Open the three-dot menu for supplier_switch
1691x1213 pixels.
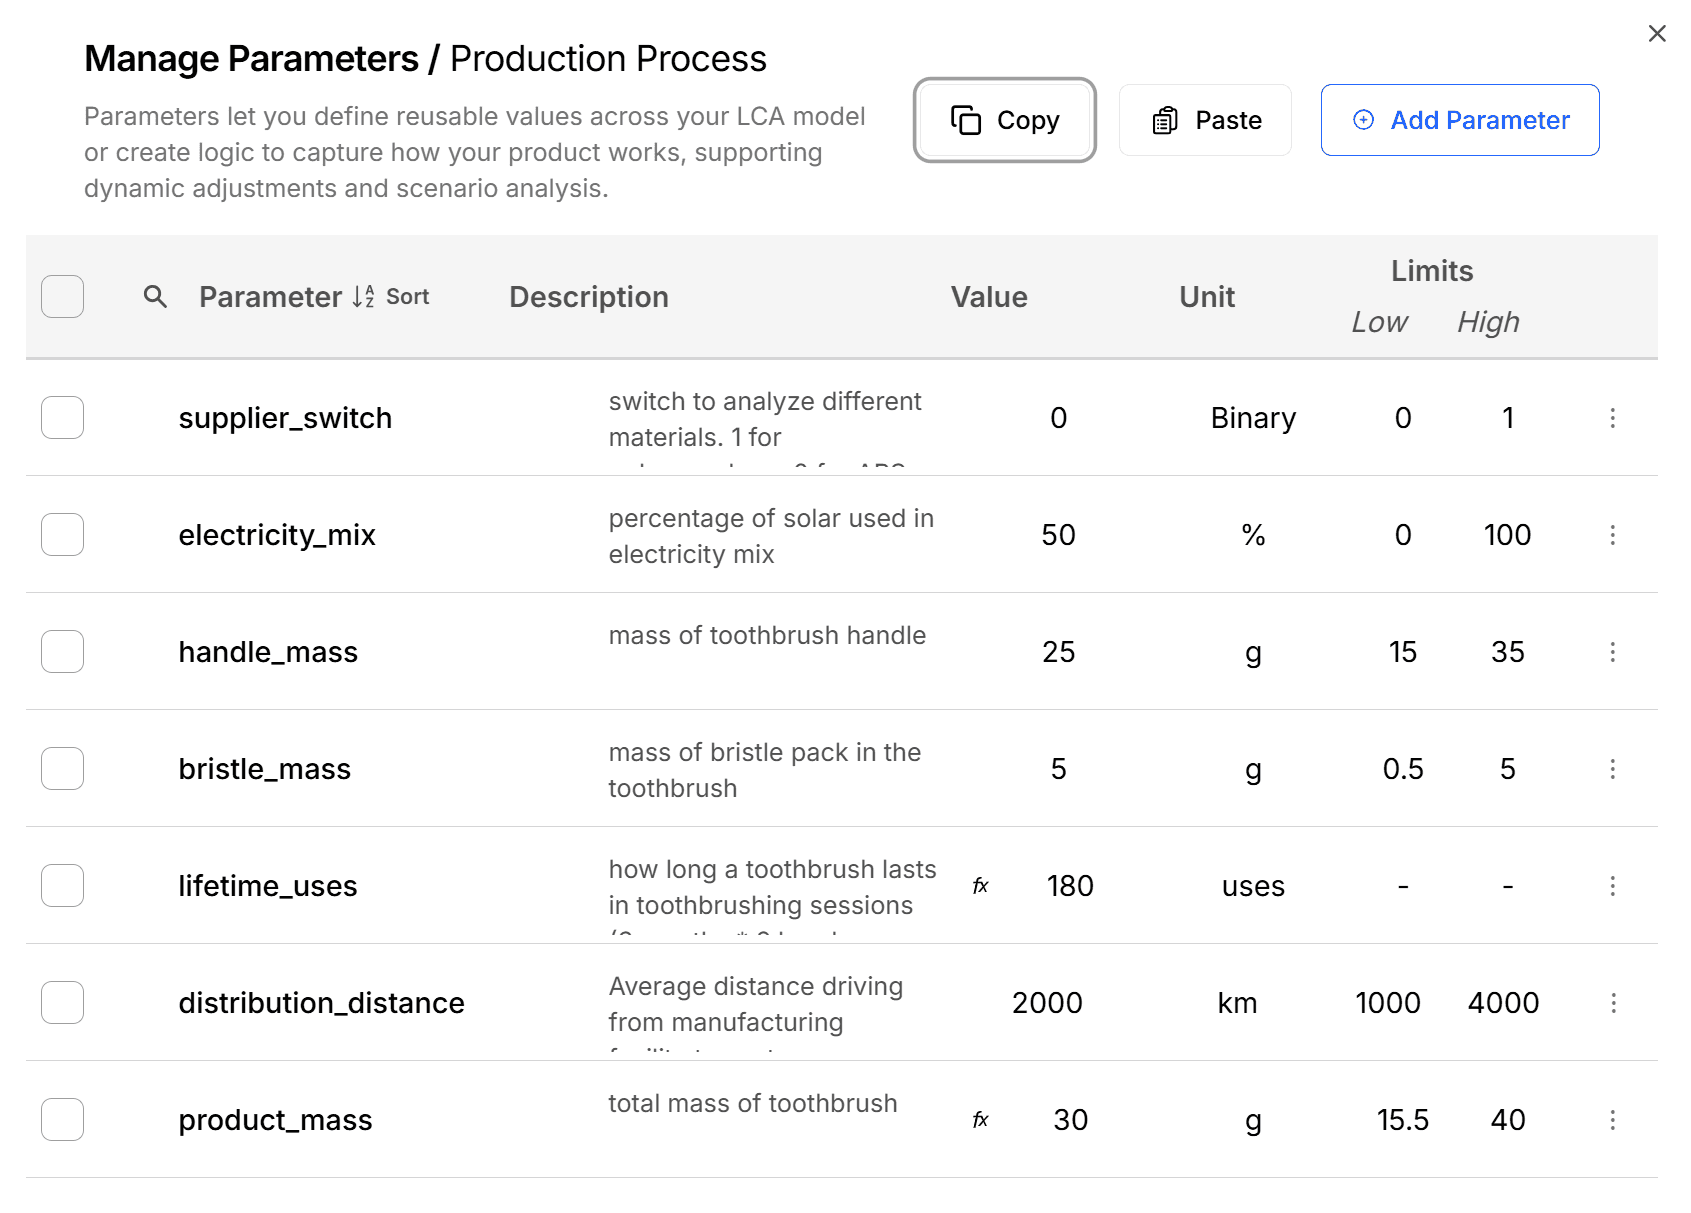click(1613, 419)
